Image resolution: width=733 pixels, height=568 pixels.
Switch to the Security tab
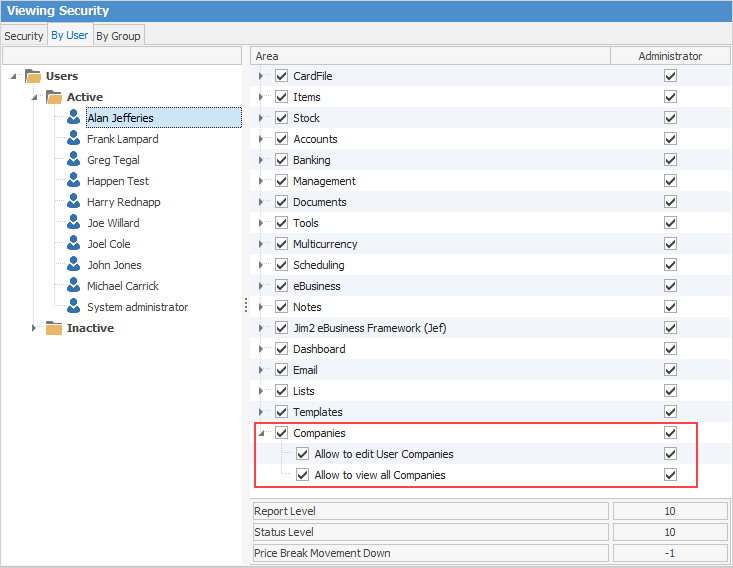pyautogui.click(x=24, y=36)
